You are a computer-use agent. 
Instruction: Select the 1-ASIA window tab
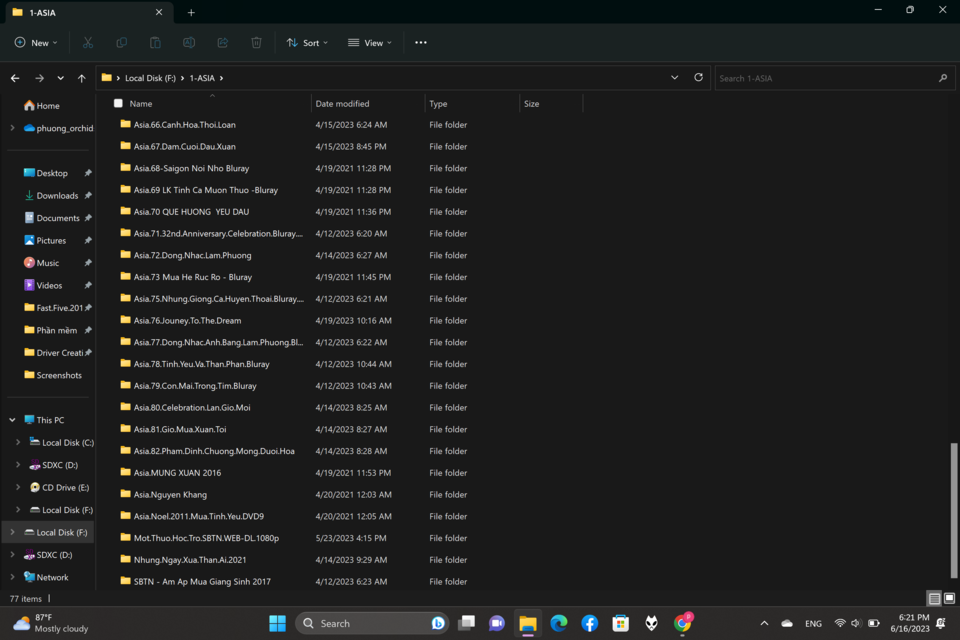pos(89,12)
